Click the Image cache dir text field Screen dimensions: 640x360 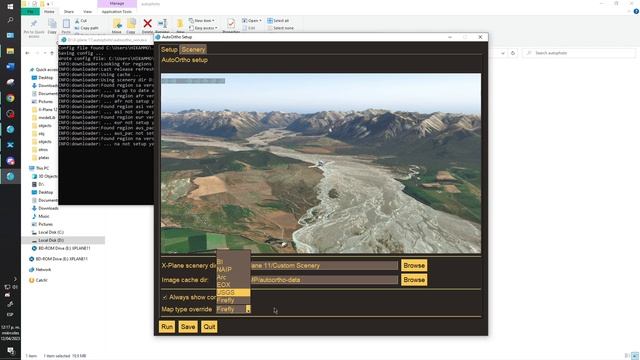tap(324, 280)
